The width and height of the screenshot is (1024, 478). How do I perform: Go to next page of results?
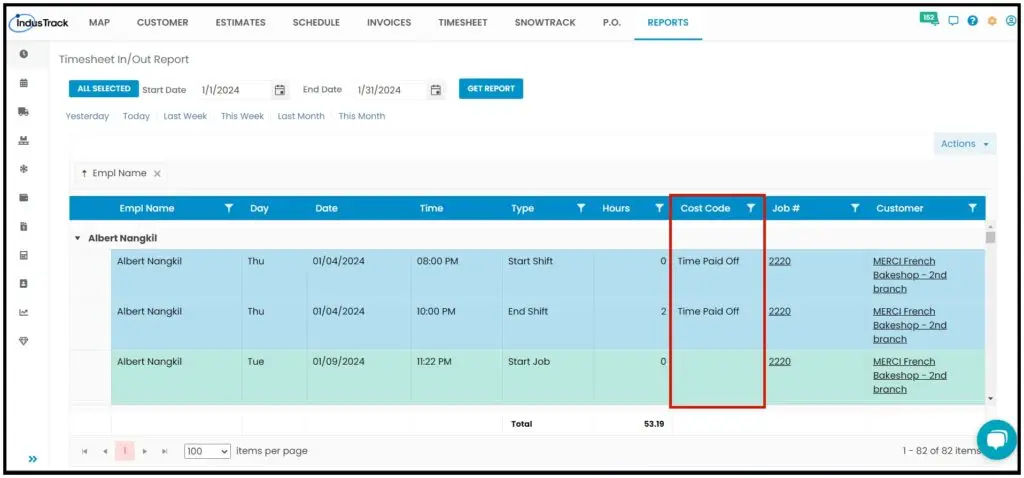coord(145,451)
